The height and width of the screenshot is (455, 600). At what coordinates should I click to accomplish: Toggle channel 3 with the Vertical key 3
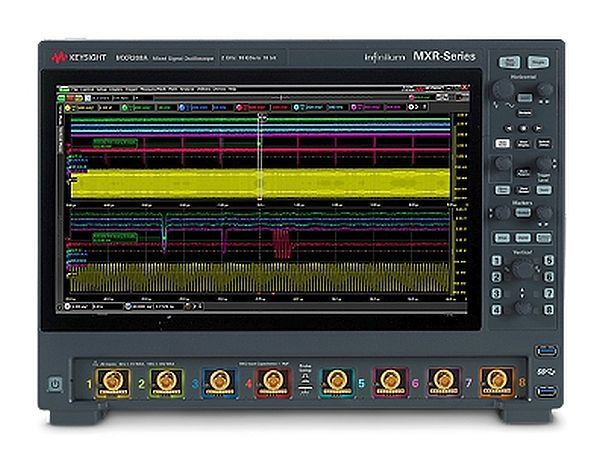point(497,294)
